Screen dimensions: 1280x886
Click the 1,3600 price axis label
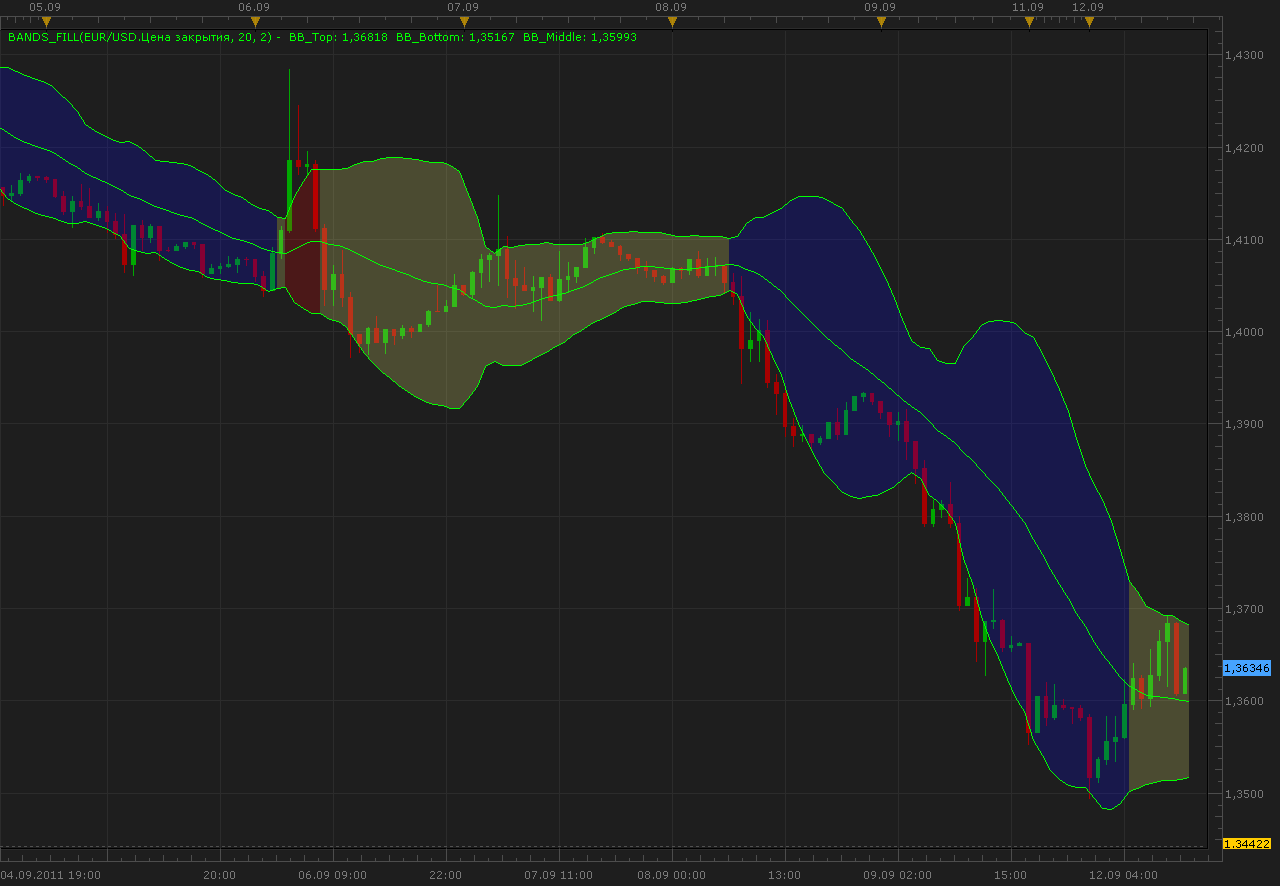(1245, 701)
